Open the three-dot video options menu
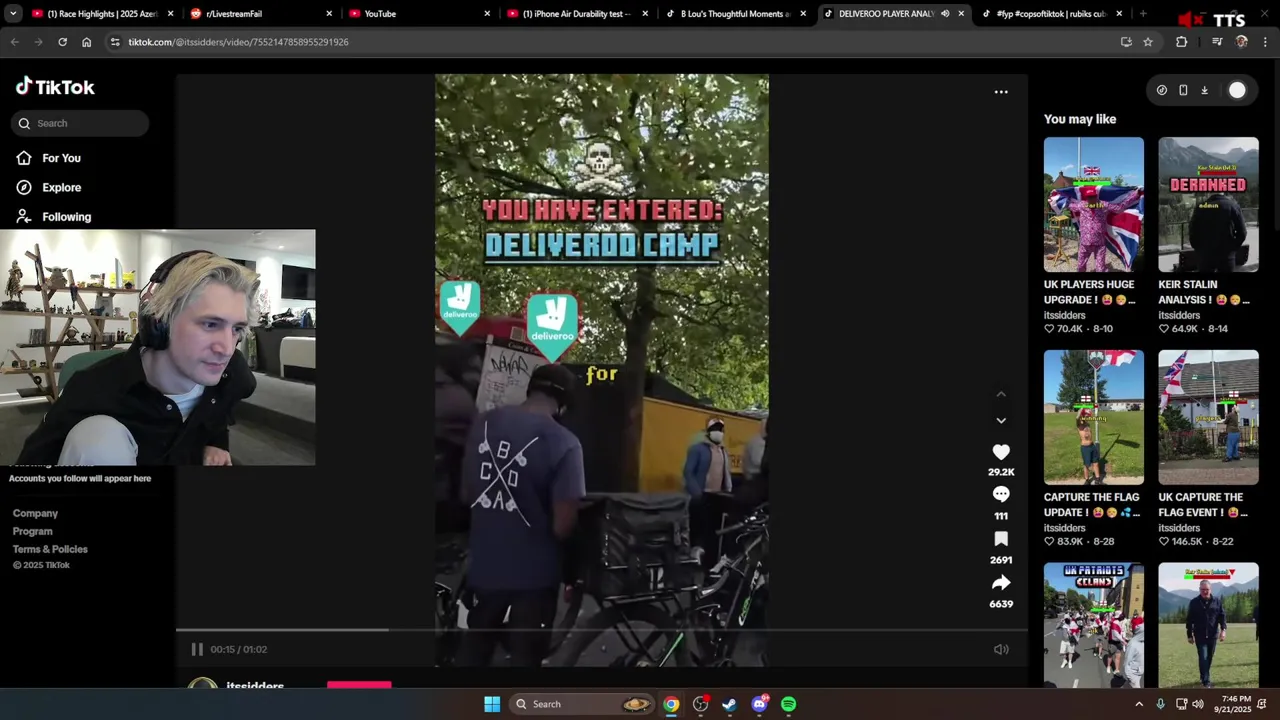Image resolution: width=1280 pixels, height=720 pixels. click(x=1001, y=92)
